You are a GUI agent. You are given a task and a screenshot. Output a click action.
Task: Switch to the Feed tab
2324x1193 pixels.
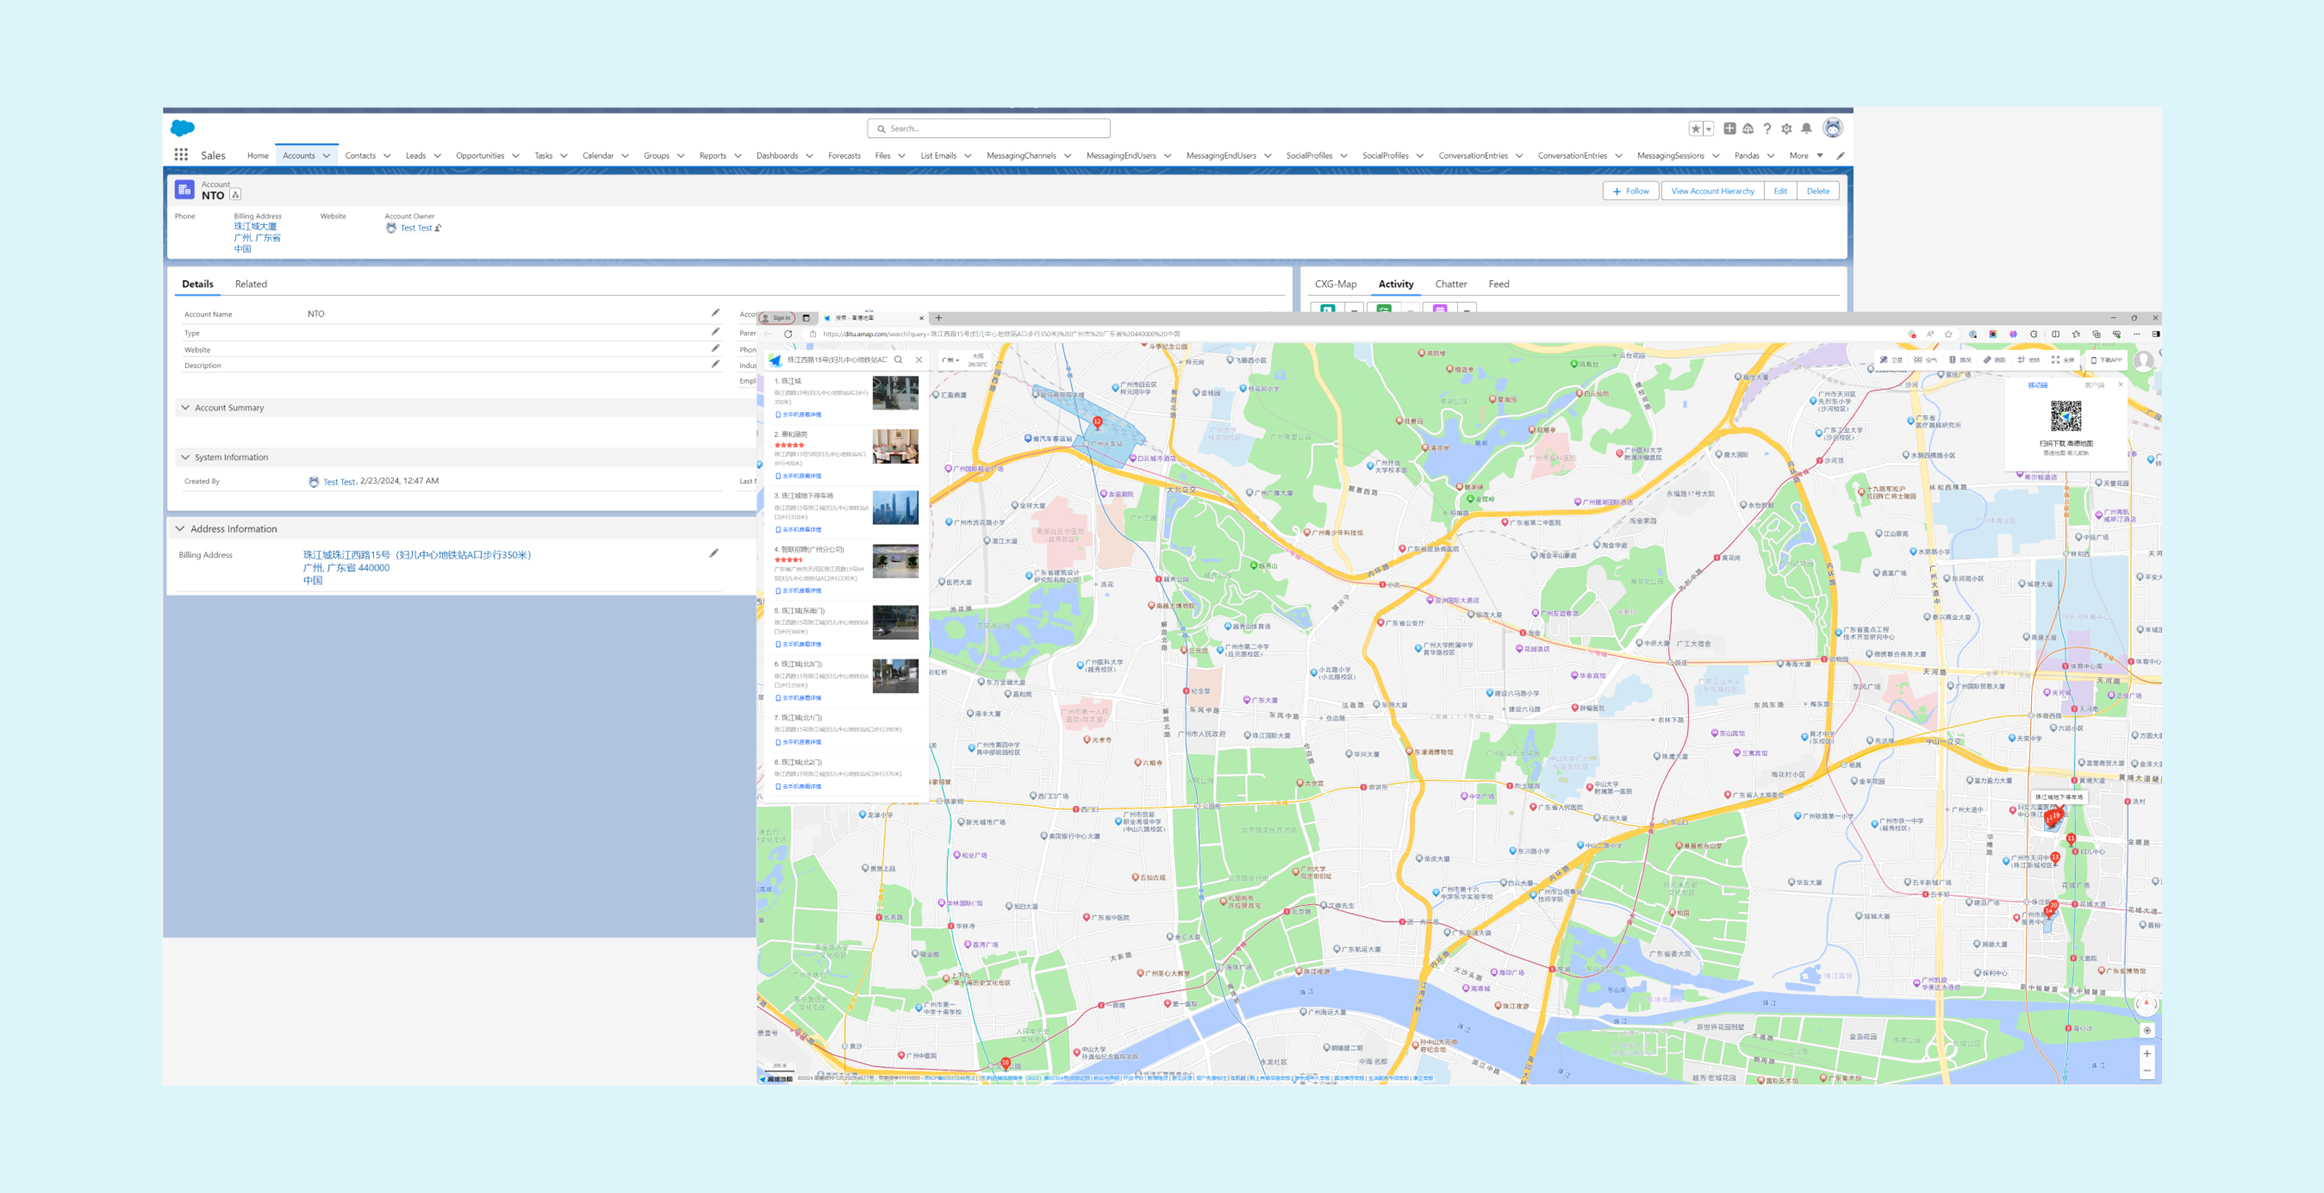click(1499, 284)
